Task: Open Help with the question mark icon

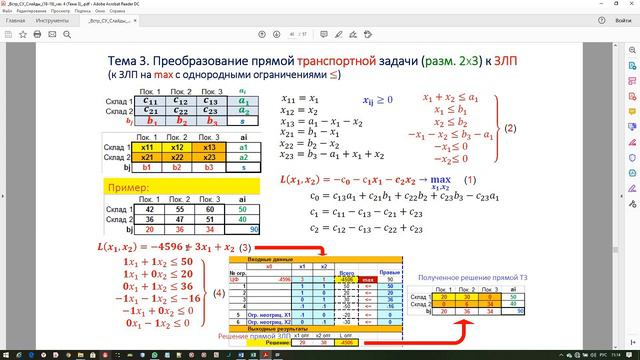Action: tap(602, 20)
